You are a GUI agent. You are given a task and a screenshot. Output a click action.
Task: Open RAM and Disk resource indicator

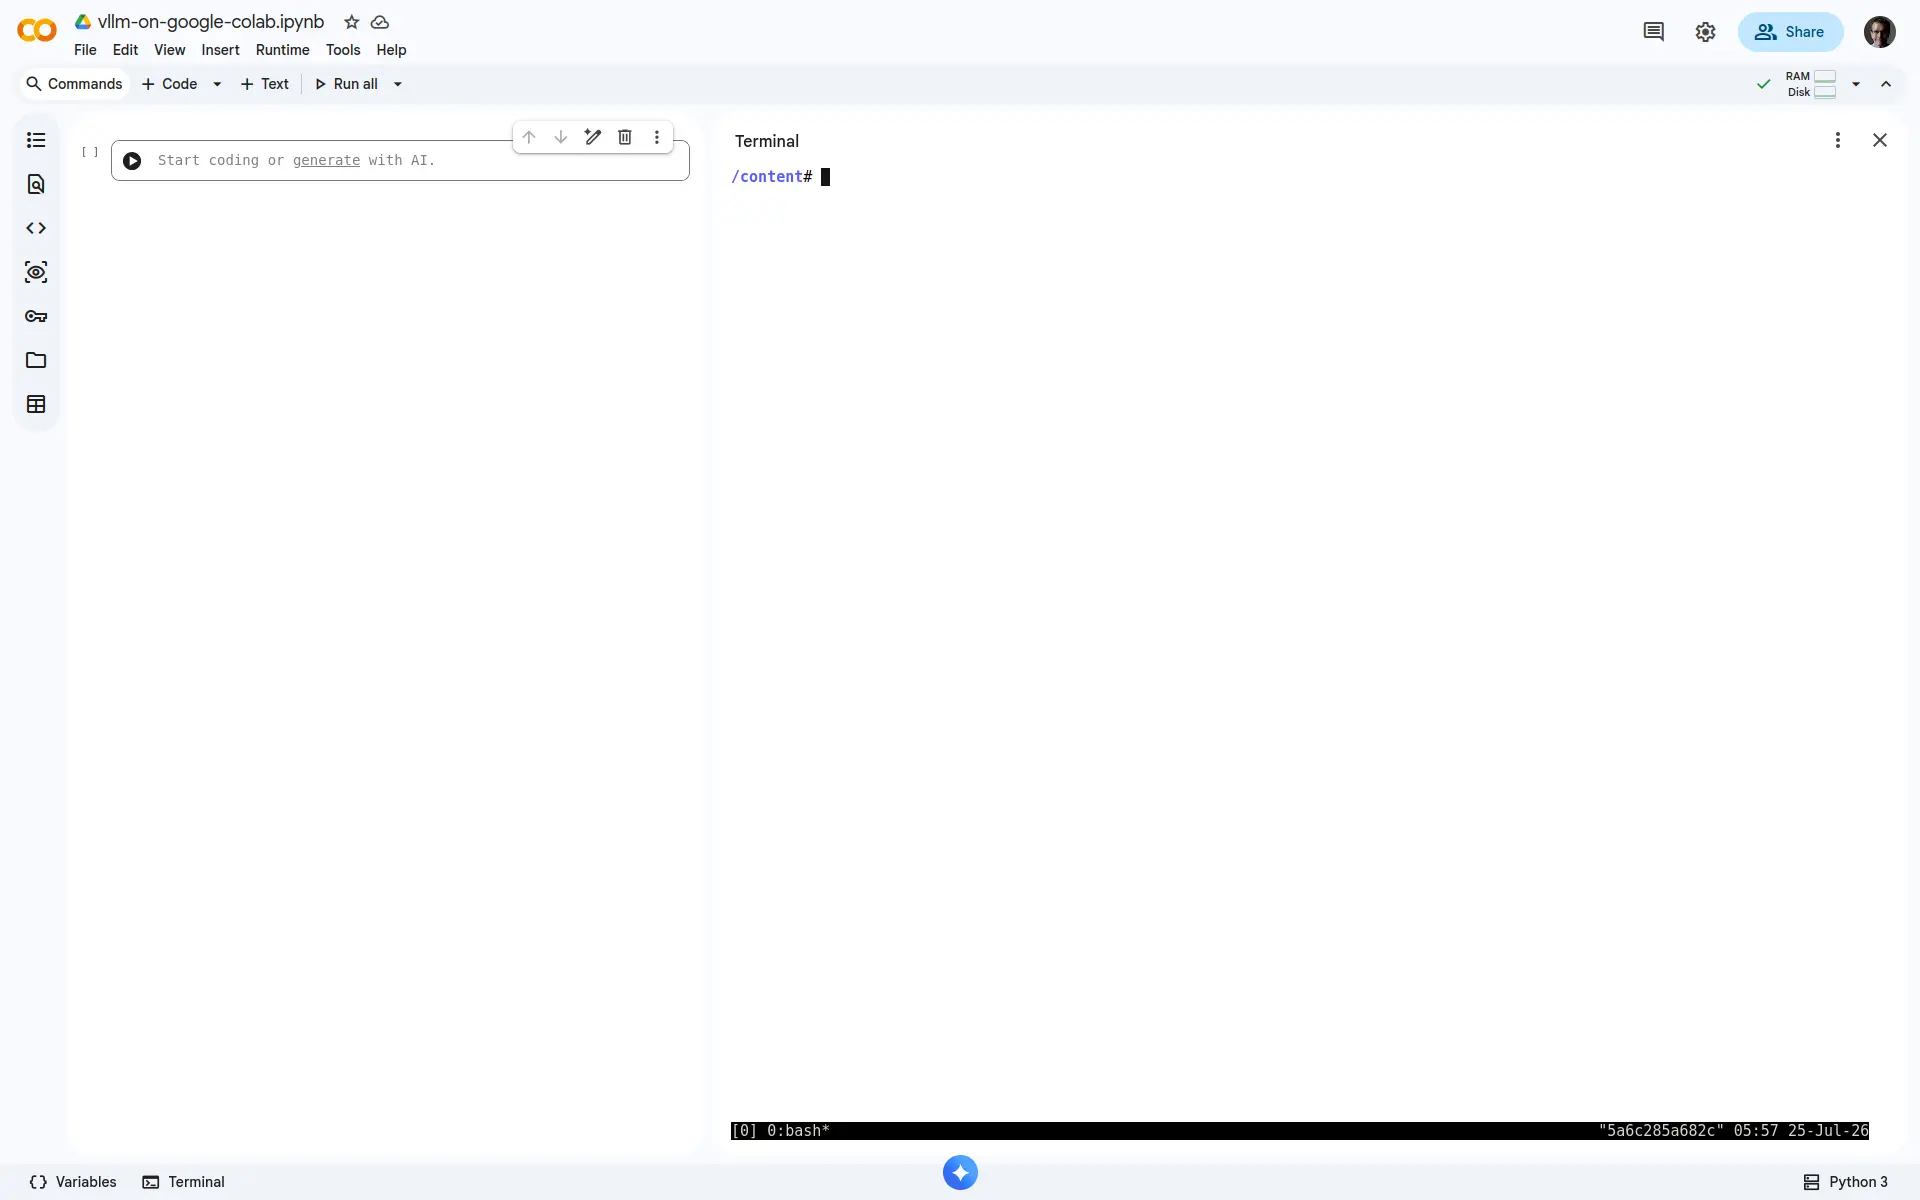pos(1811,84)
